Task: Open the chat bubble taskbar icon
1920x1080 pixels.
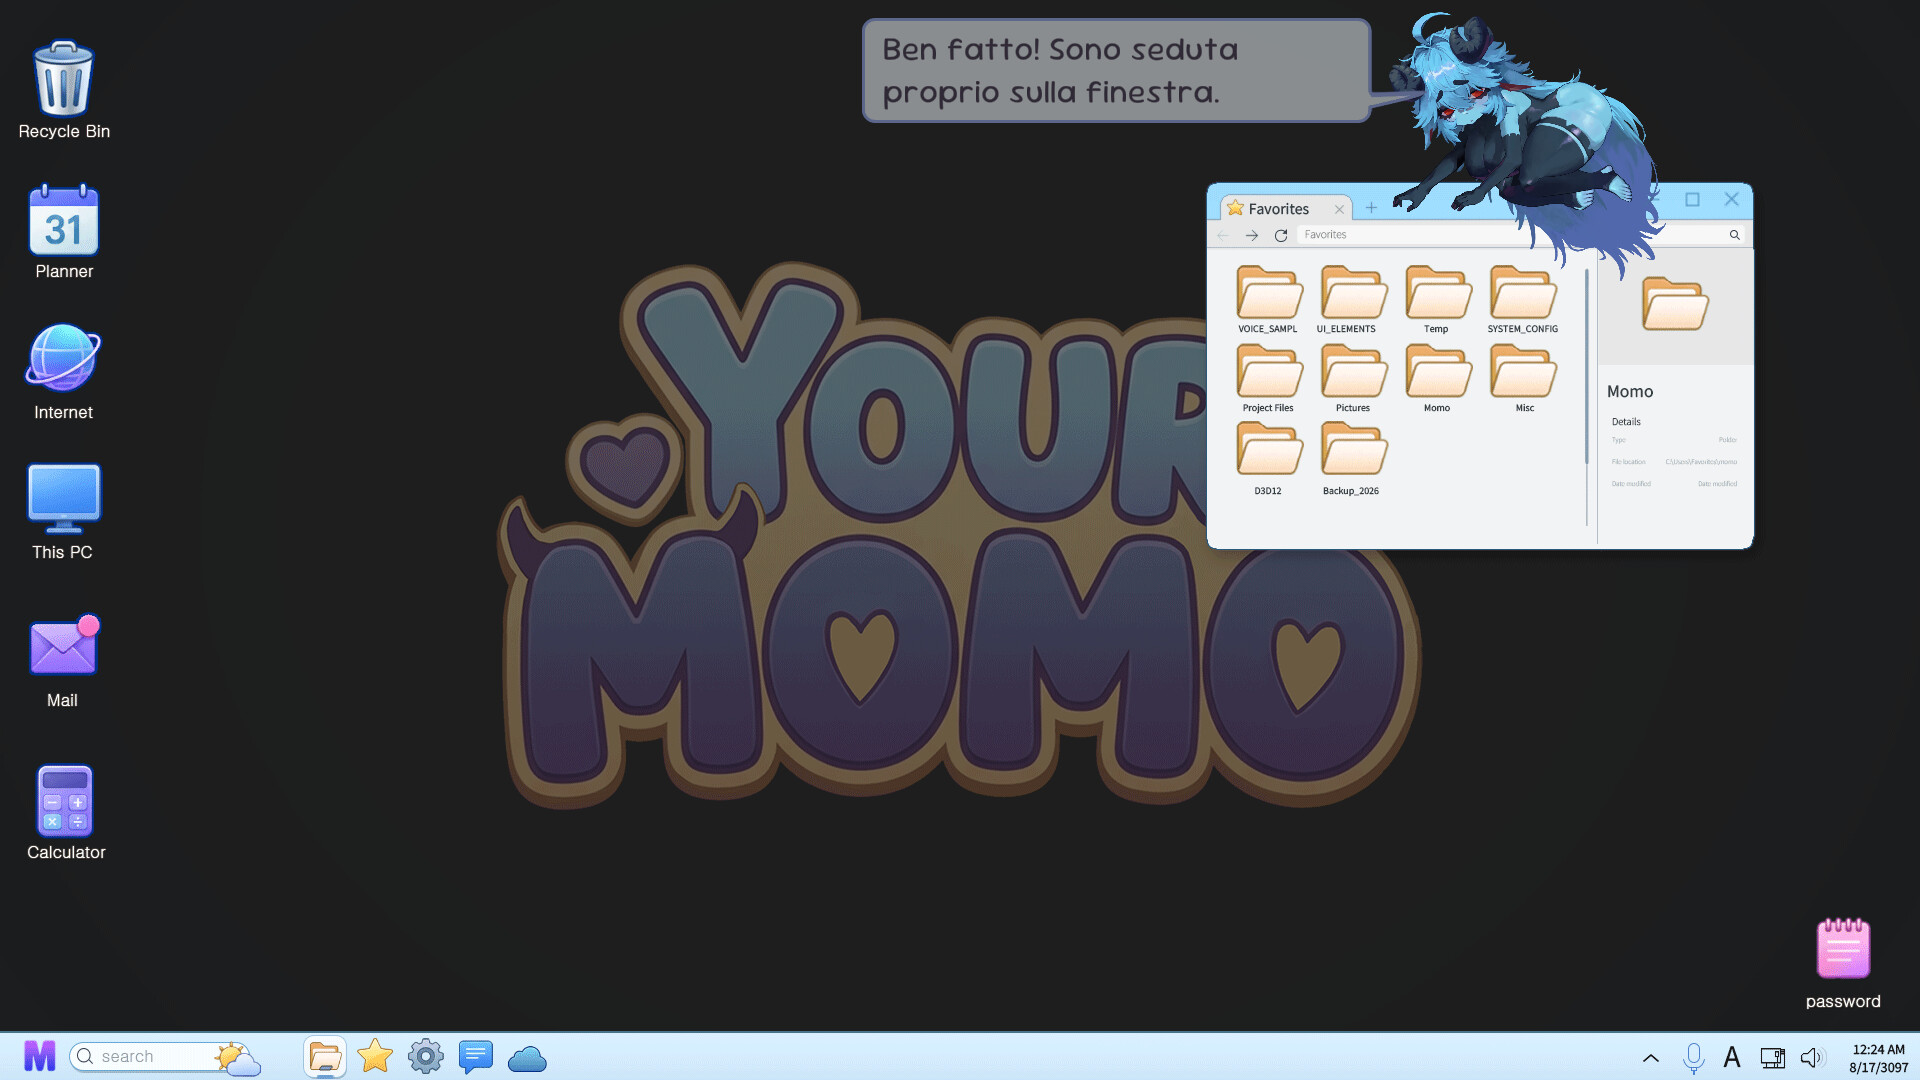Action: pyautogui.click(x=476, y=1056)
